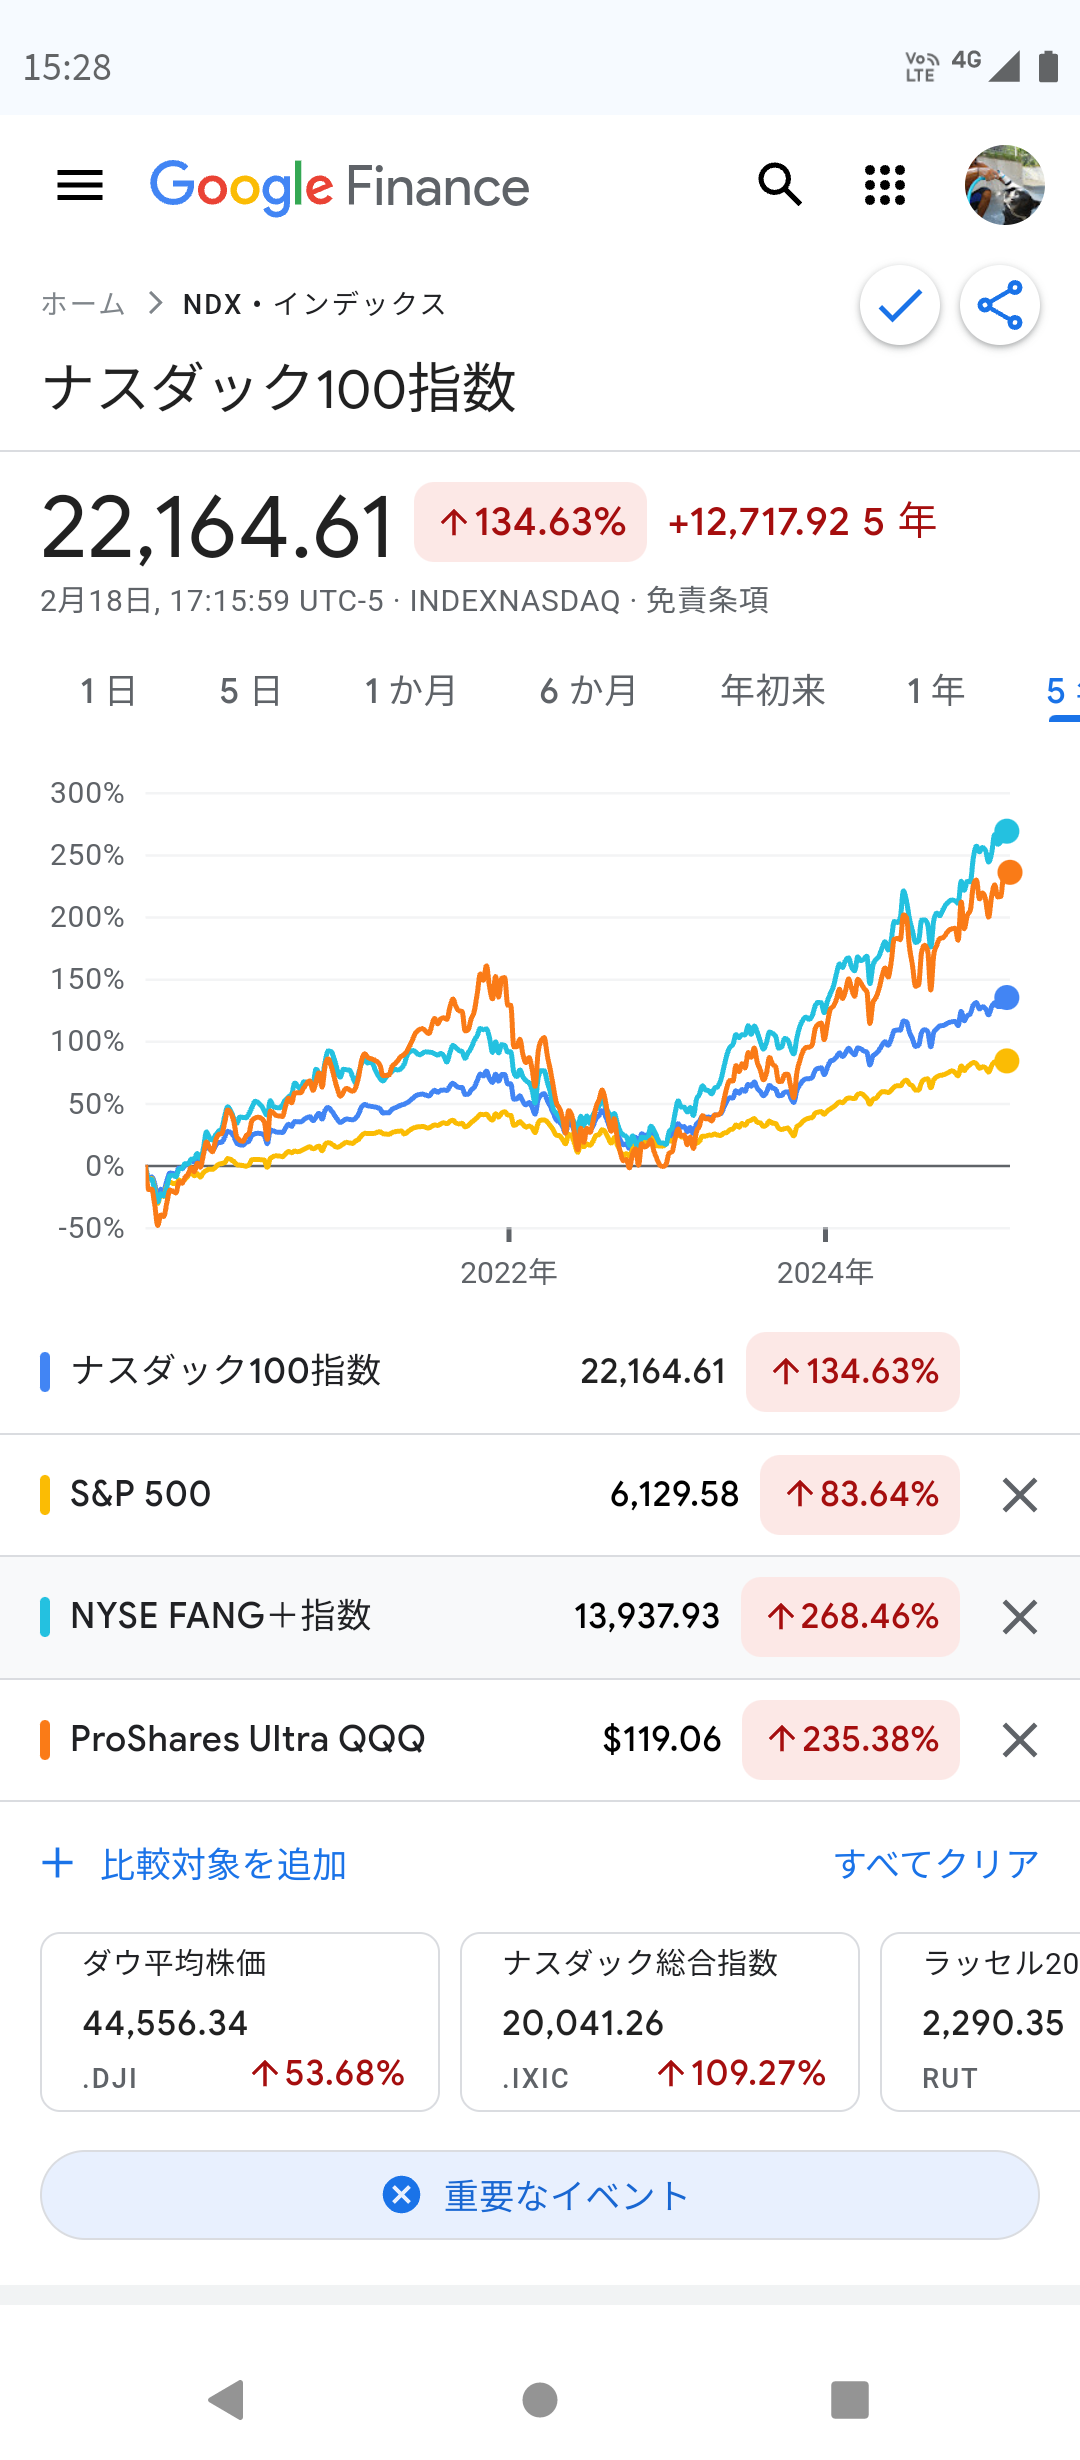Remove NYSE FANG+ index comparison
Viewport: 1080px width, 2460px height.
[1019, 1617]
